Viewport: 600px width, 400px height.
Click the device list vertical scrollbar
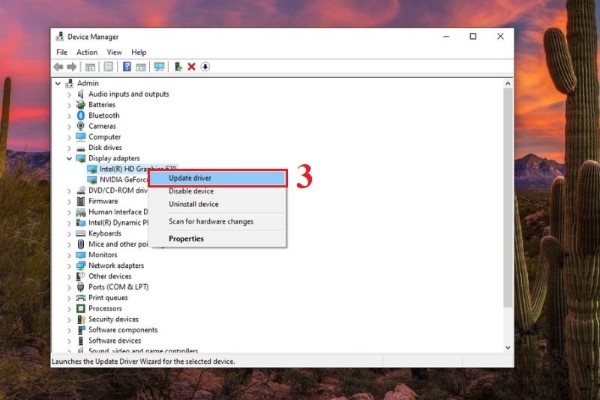507,216
